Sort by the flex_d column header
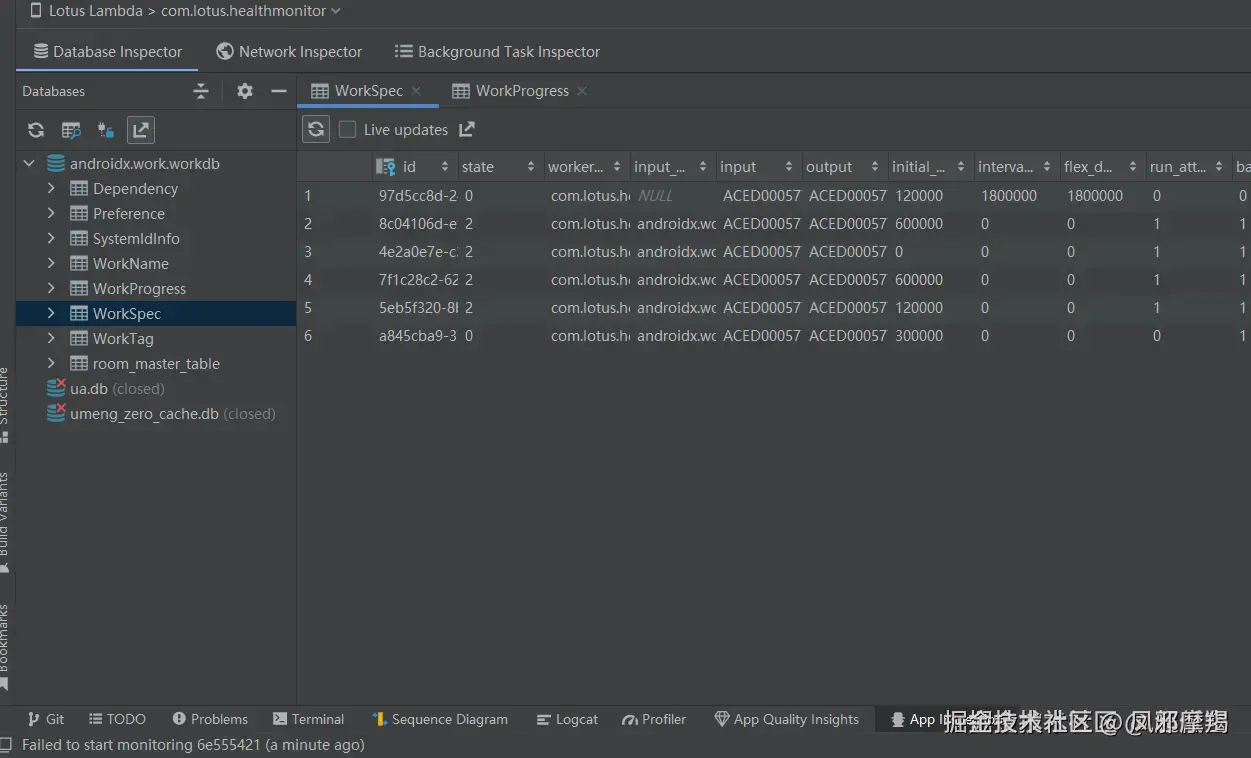The width and height of the screenshot is (1251, 758). coord(1103,167)
